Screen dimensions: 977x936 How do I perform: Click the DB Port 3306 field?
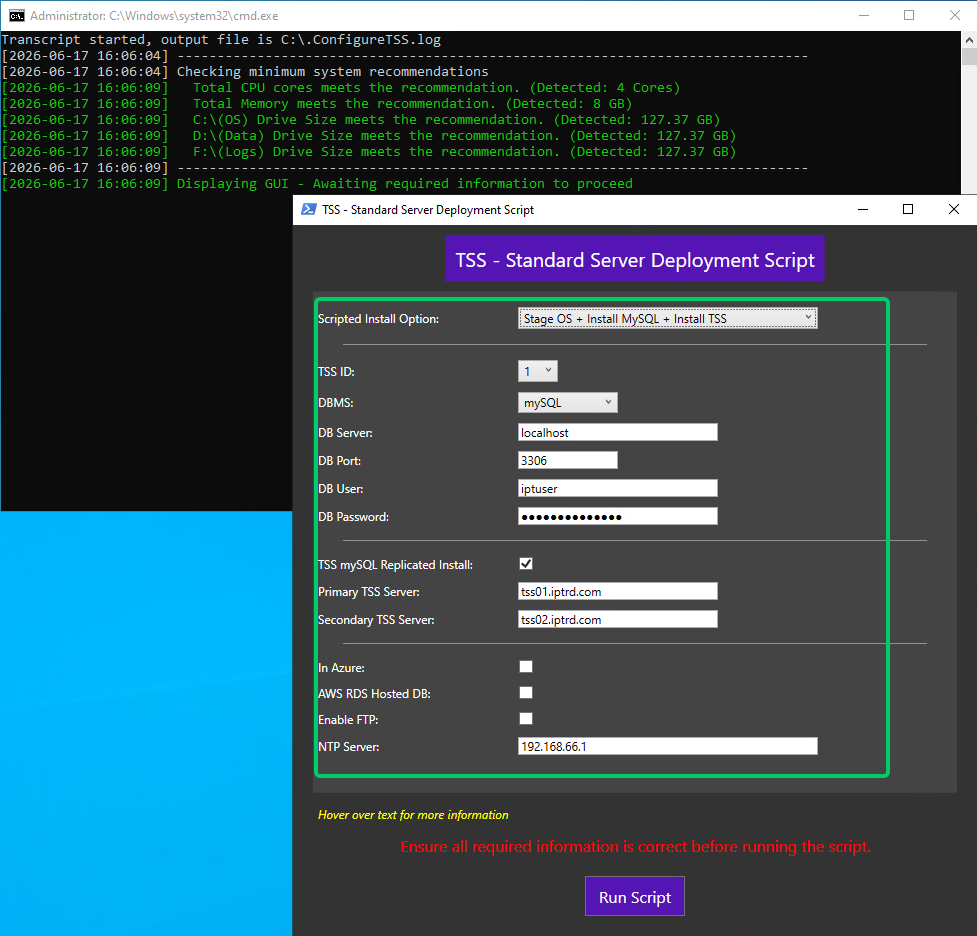[x=568, y=461]
